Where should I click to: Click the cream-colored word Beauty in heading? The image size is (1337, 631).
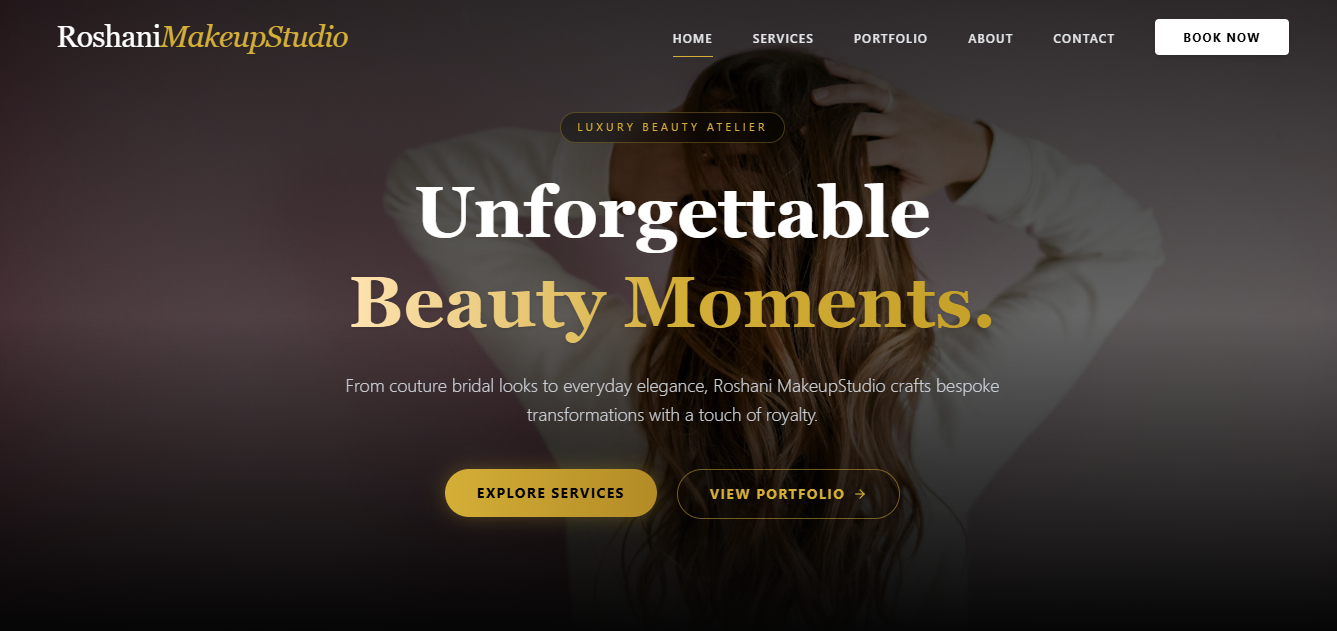(478, 303)
